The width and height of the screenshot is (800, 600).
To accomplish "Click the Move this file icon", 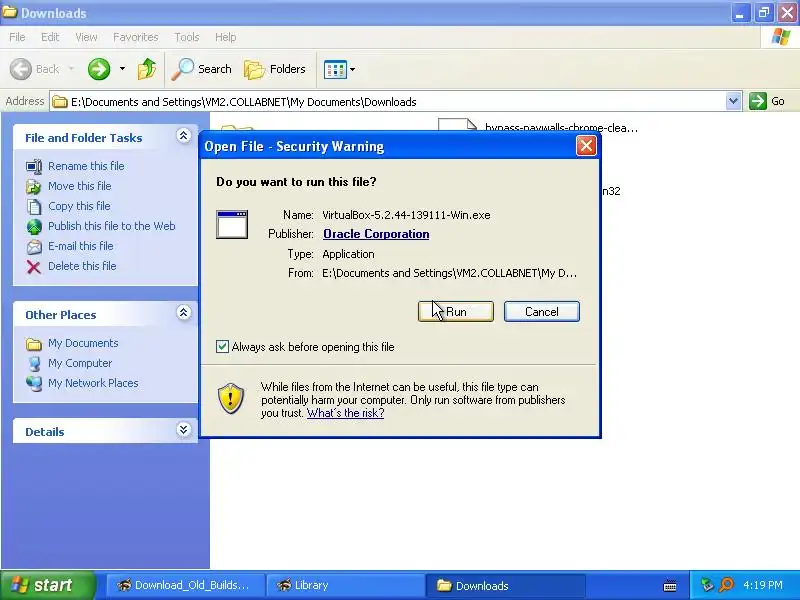I will pos(34,186).
